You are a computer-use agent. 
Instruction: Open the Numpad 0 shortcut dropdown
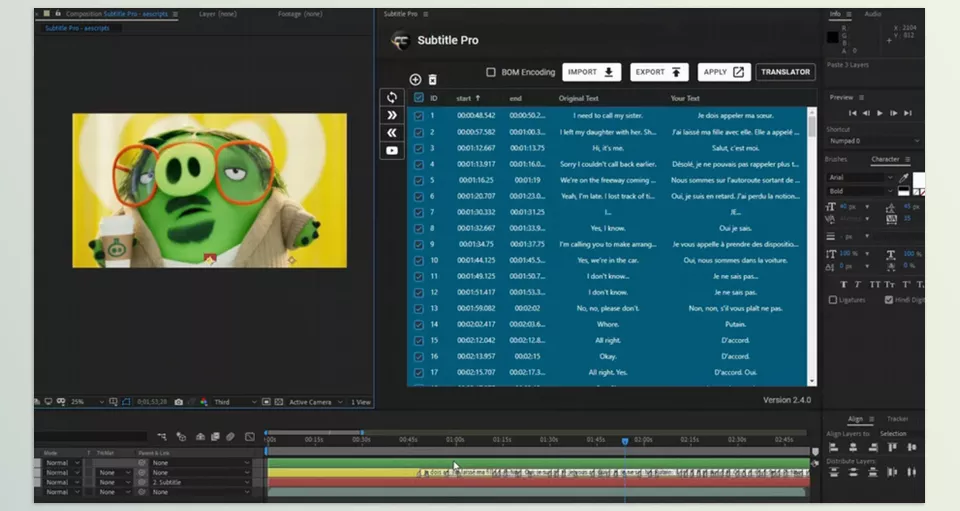874,141
